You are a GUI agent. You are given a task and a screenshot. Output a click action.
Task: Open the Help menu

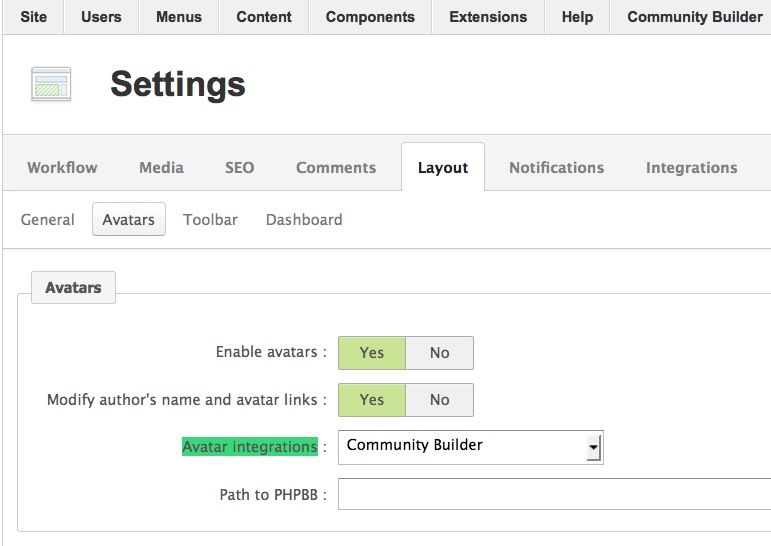pos(577,17)
